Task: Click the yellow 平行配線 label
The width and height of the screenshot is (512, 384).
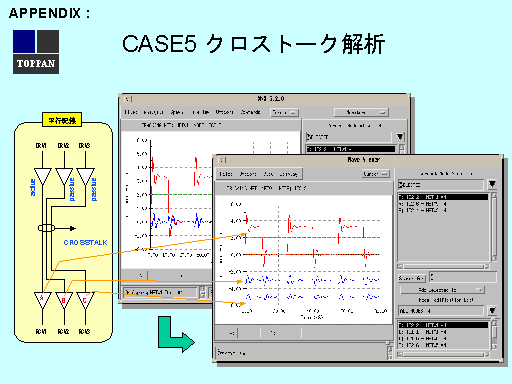Action: pyautogui.click(x=62, y=120)
